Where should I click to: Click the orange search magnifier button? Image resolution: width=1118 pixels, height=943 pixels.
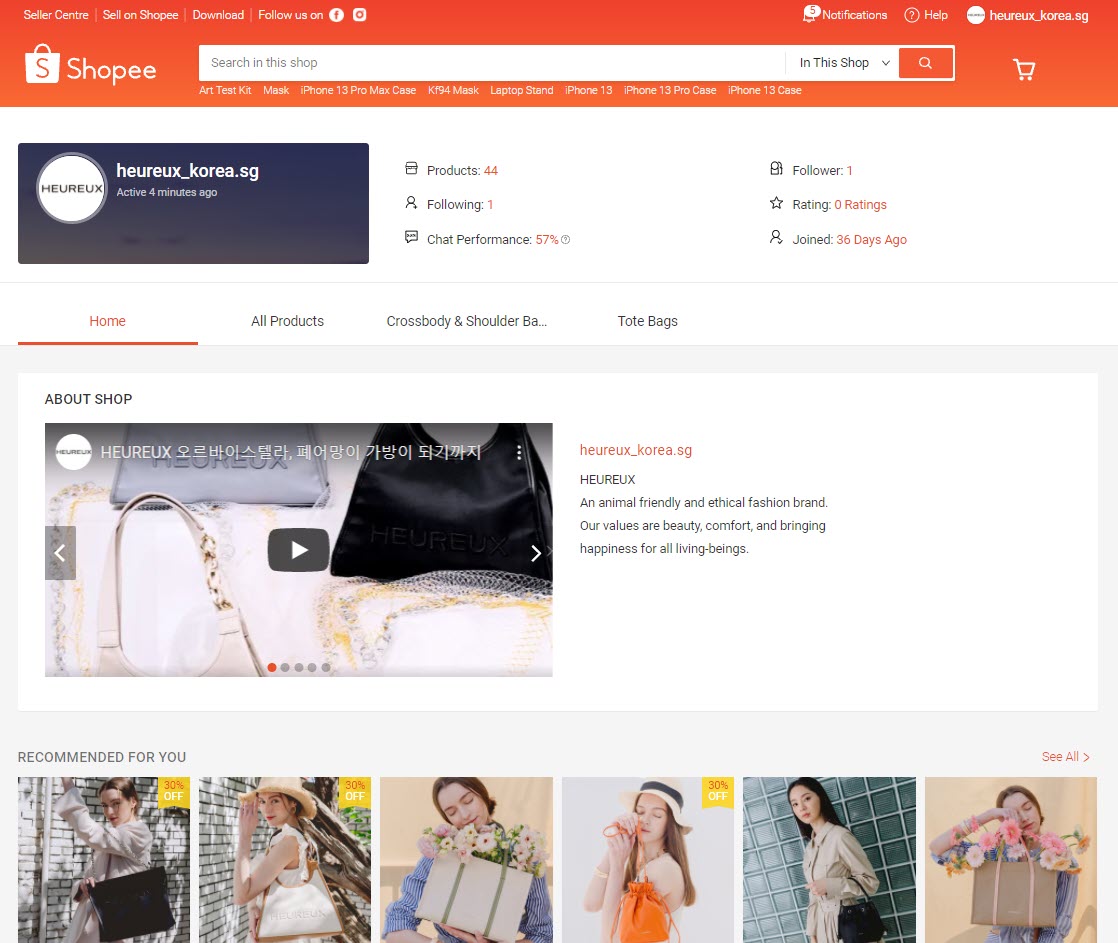[925, 63]
